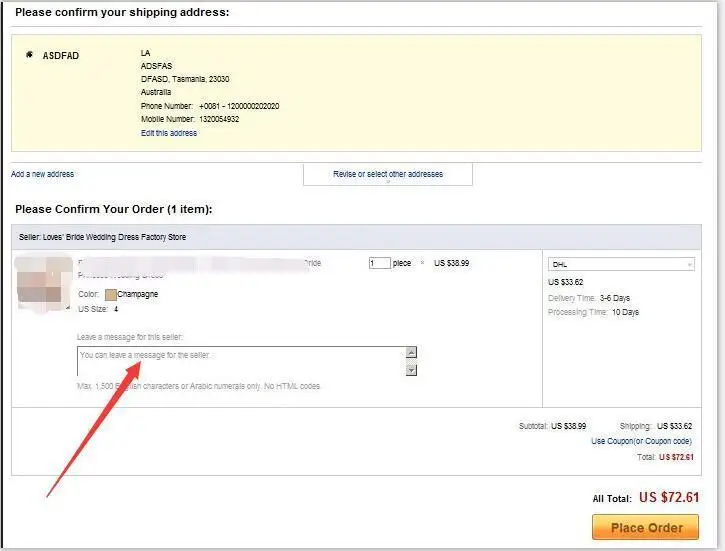Click the quantity input box
Screen dimensions: 725x551
[380, 263]
